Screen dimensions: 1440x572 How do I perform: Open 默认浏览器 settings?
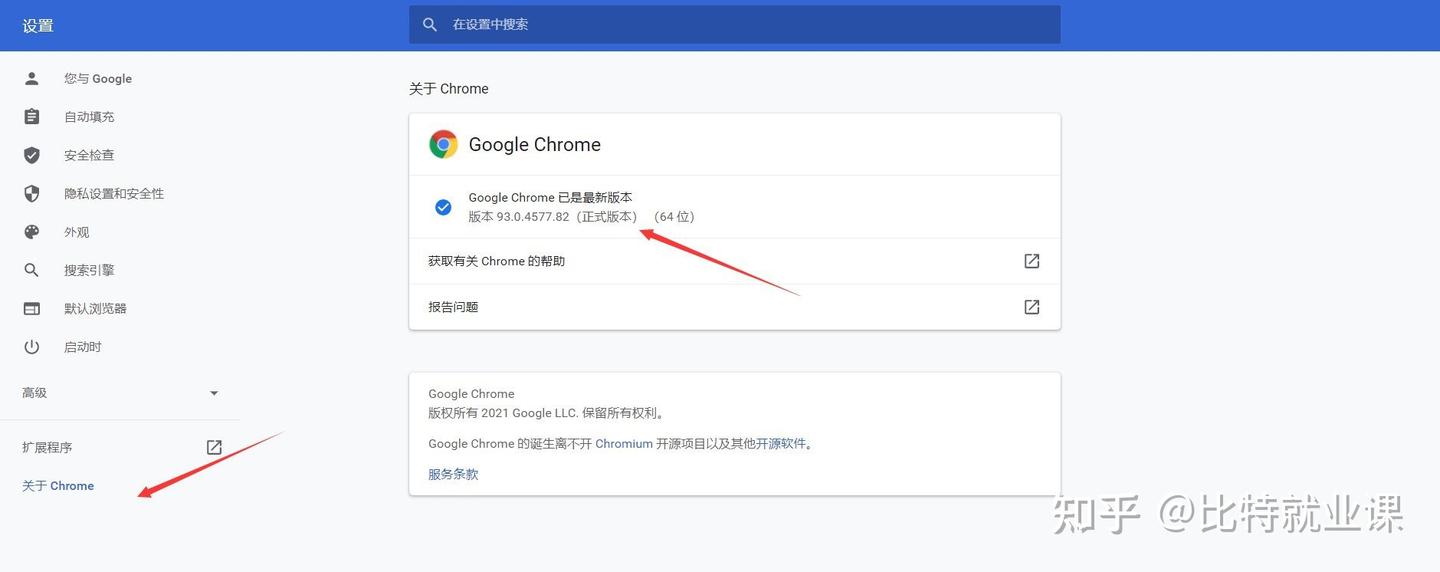coord(95,308)
